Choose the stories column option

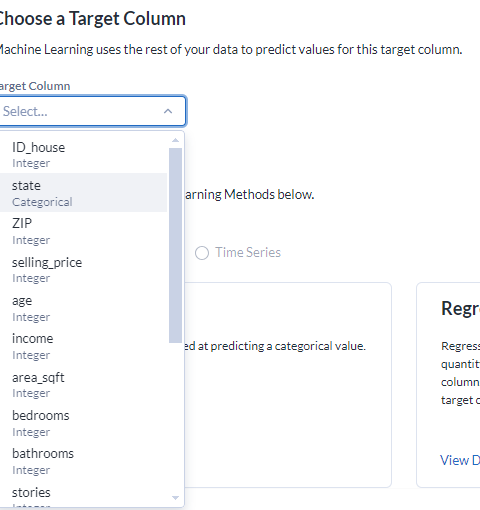point(83,494)
